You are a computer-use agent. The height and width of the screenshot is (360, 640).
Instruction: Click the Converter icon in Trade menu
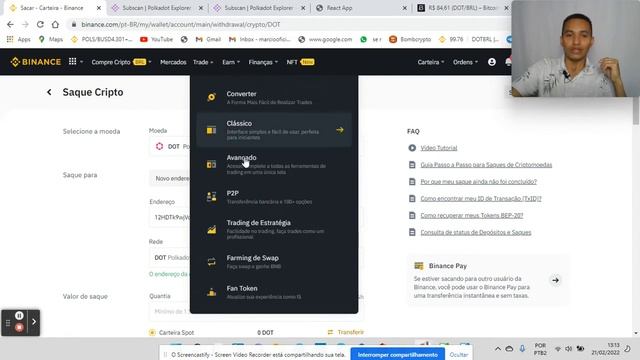[x=211, y=97]
